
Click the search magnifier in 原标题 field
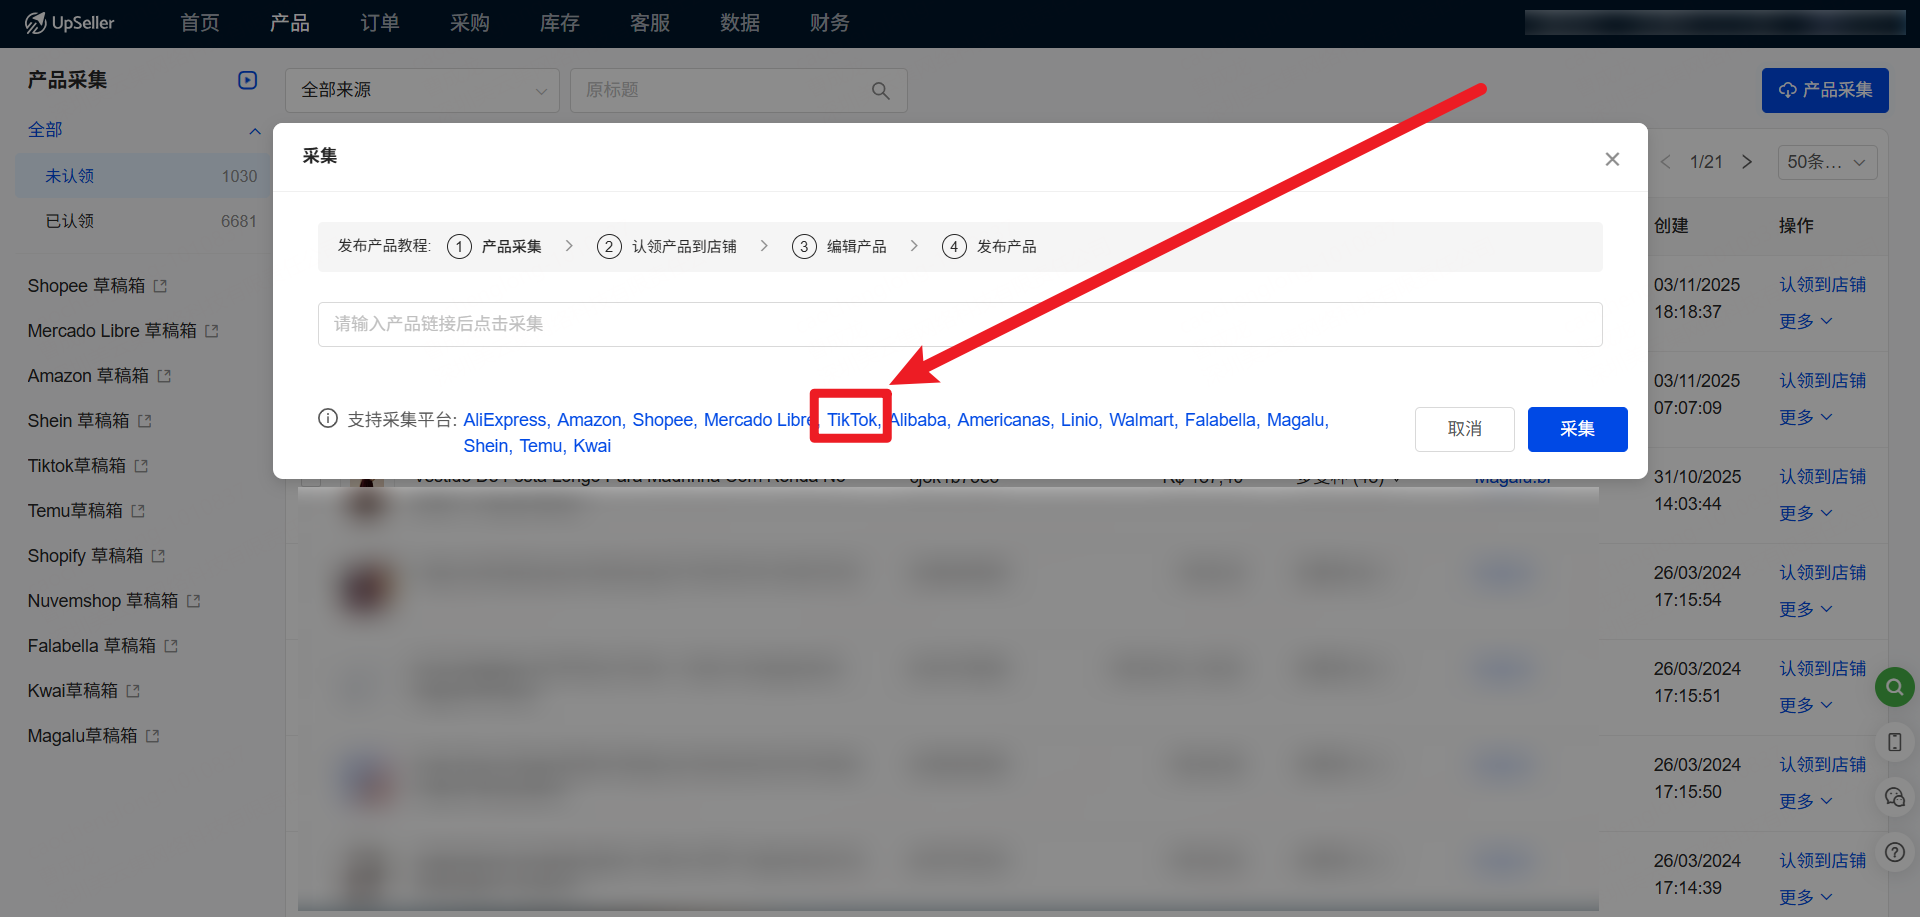click(880, 91)
